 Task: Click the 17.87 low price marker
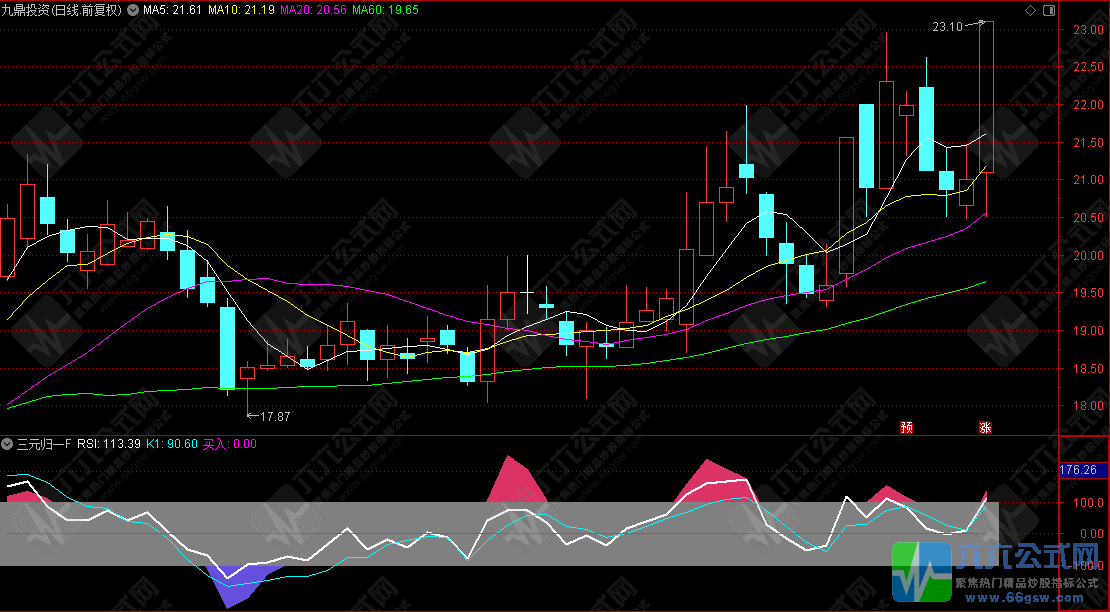pos(274,415)
